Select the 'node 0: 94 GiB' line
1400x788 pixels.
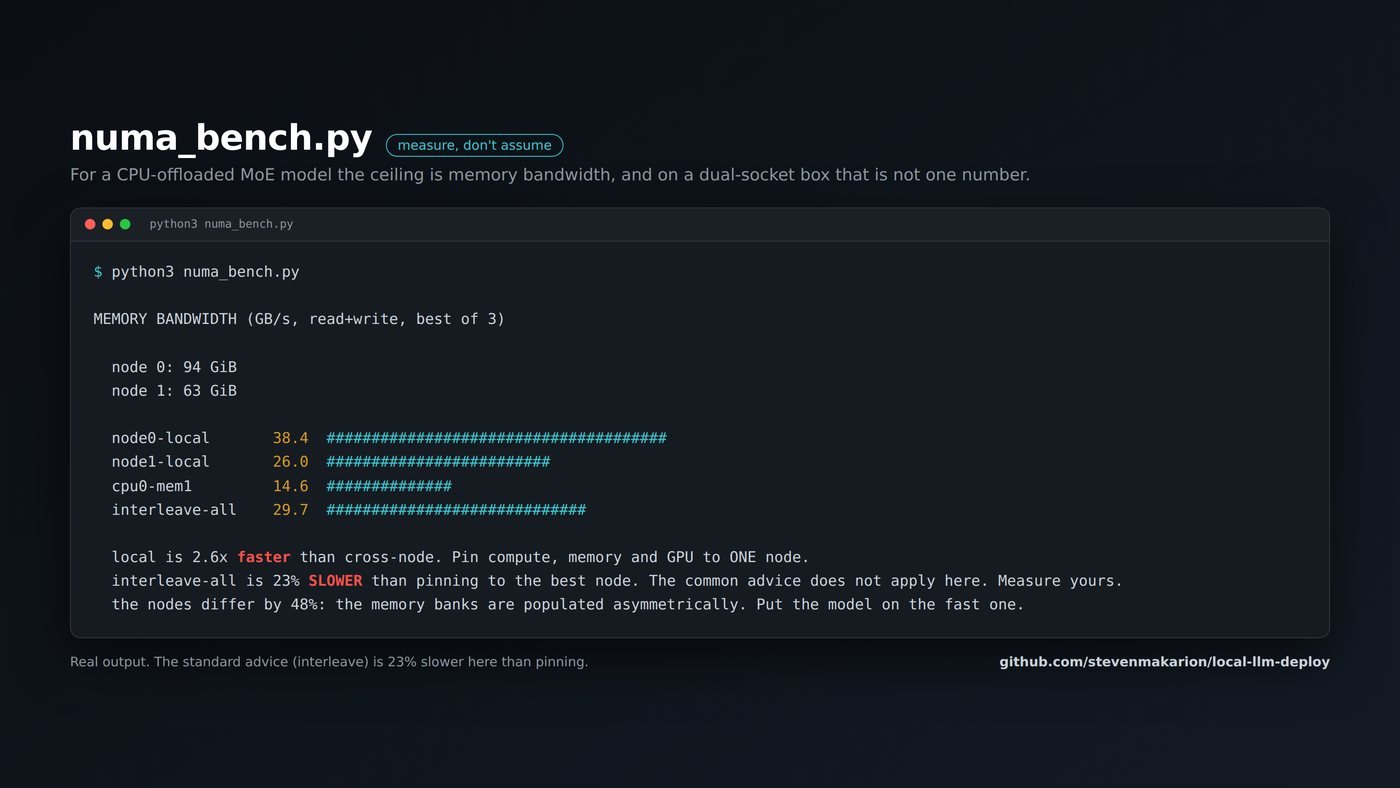(x=174, y=367)
